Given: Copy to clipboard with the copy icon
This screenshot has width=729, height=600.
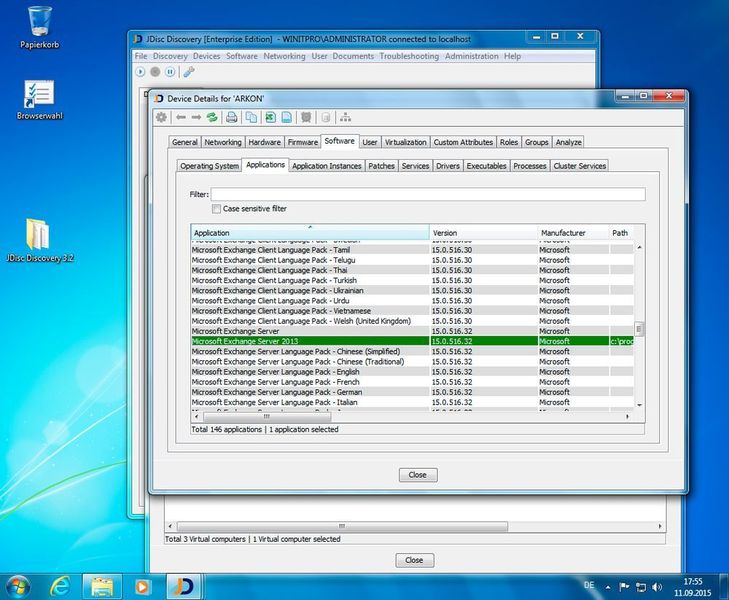Looking at the screenshot, I should point(251,118).
